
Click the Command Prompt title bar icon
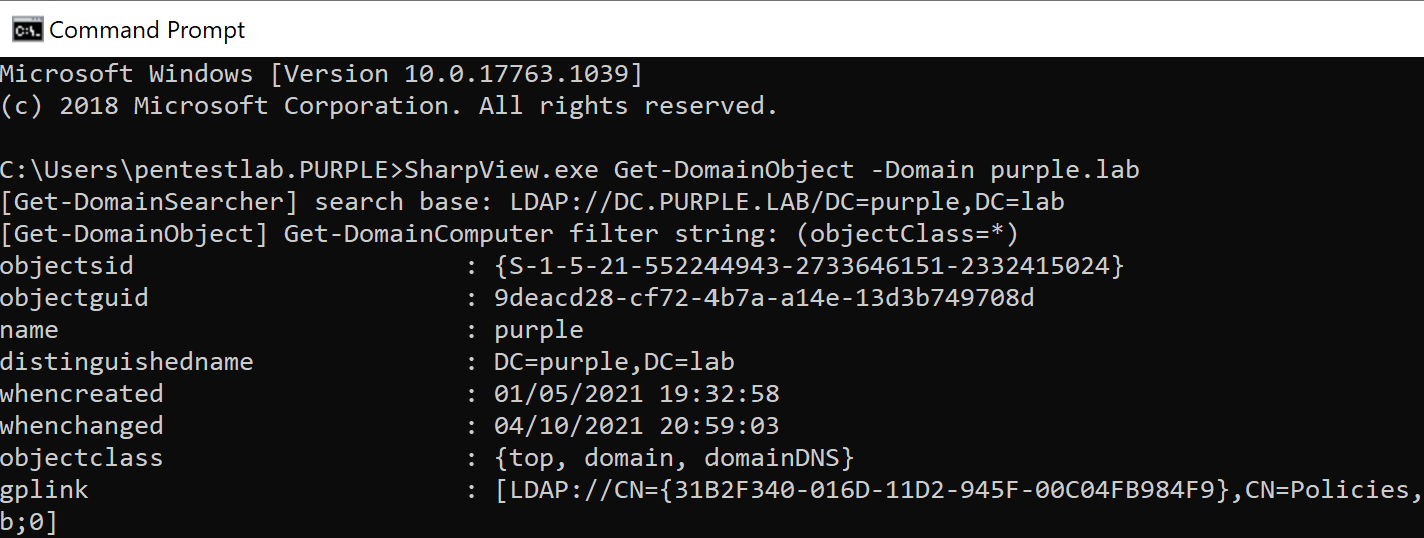coord(27,30)
